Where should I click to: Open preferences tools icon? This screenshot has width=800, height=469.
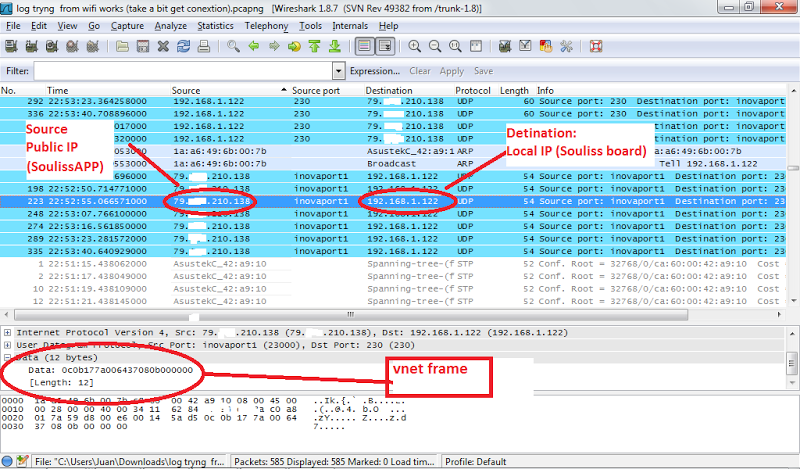click(566, 46)
